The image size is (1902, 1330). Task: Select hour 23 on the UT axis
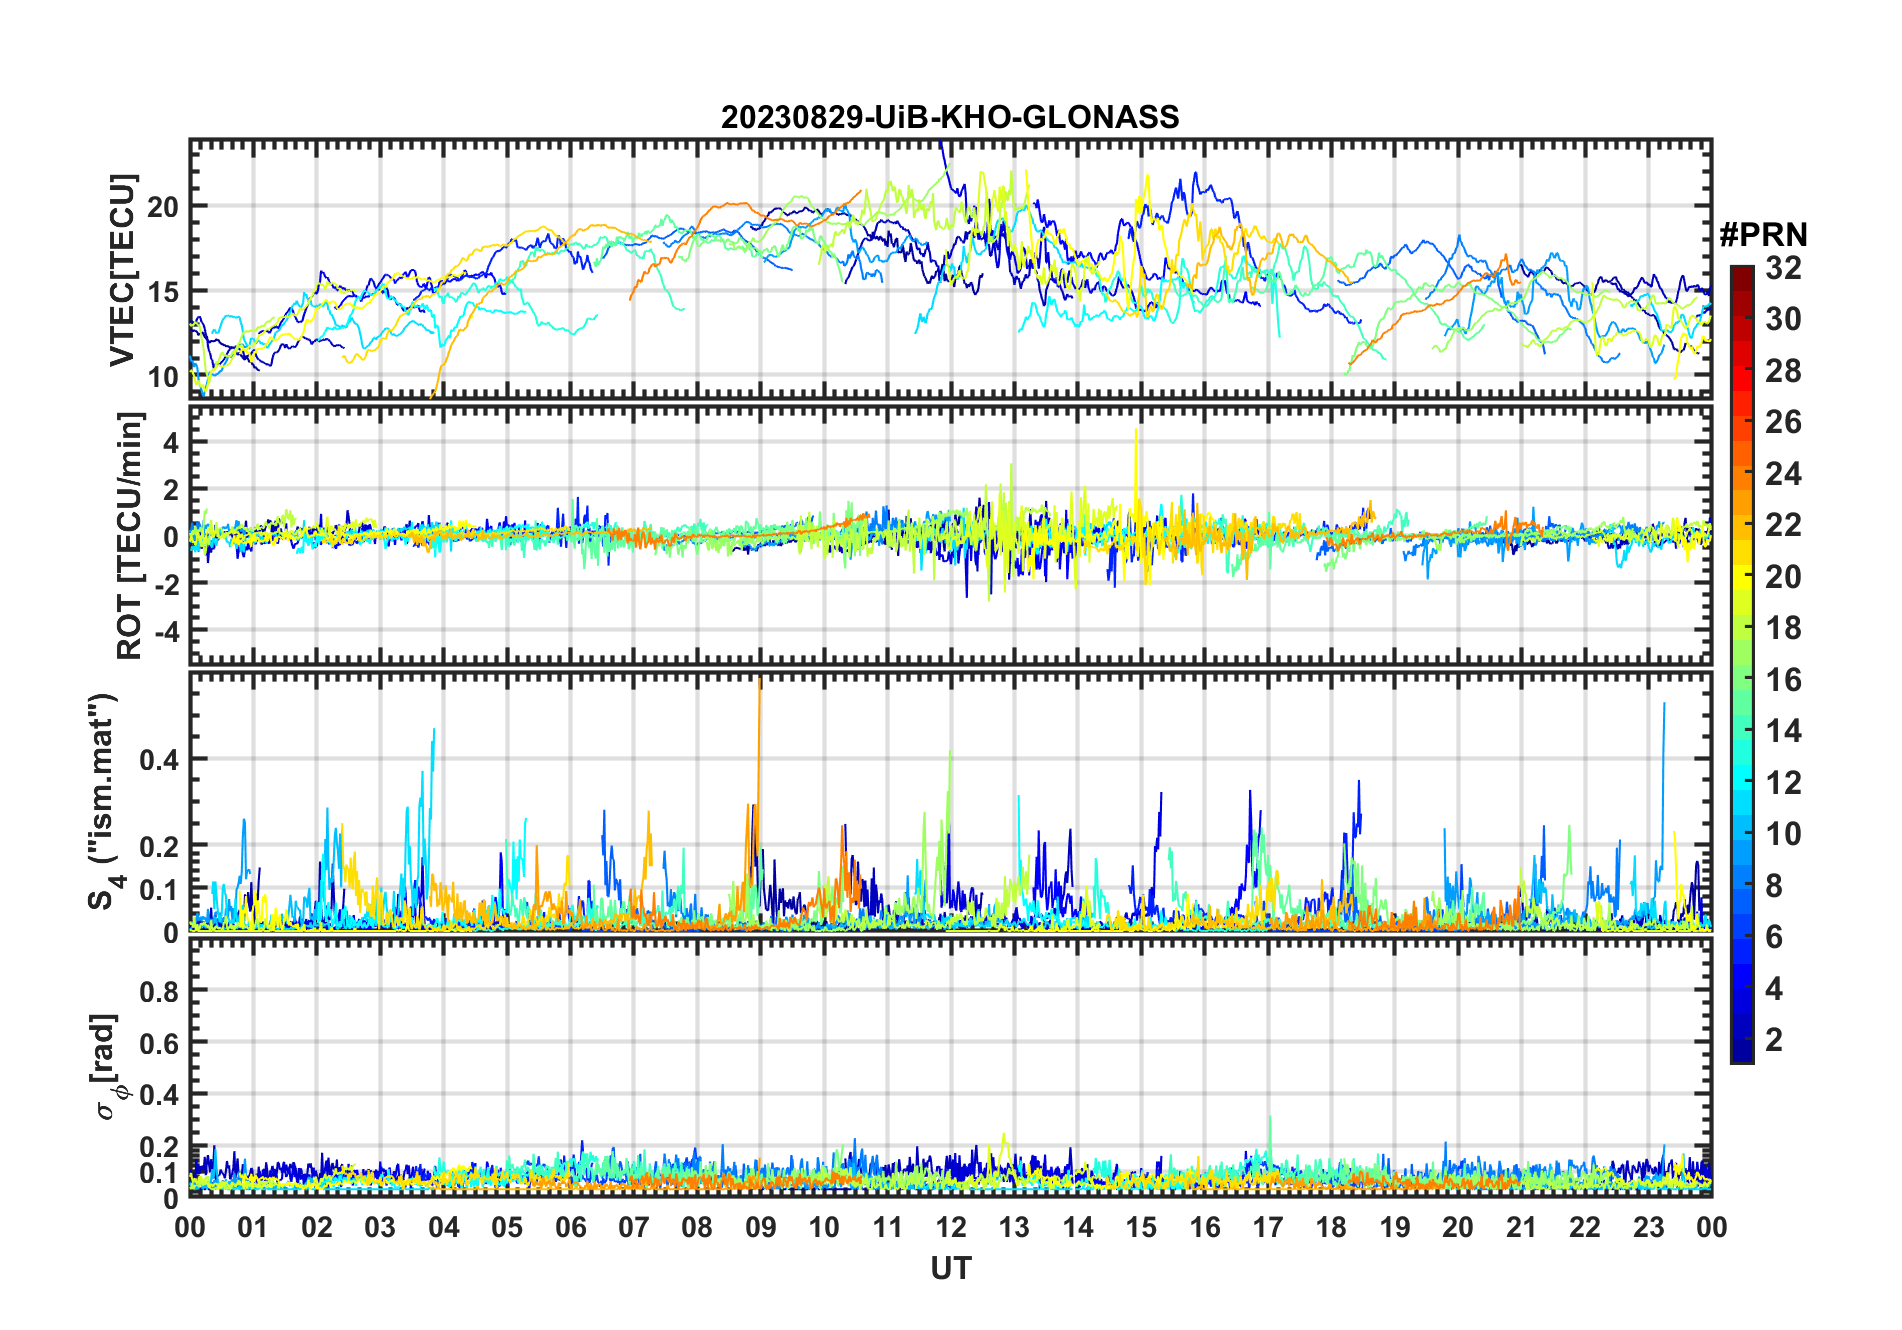coord(1648,1227)
